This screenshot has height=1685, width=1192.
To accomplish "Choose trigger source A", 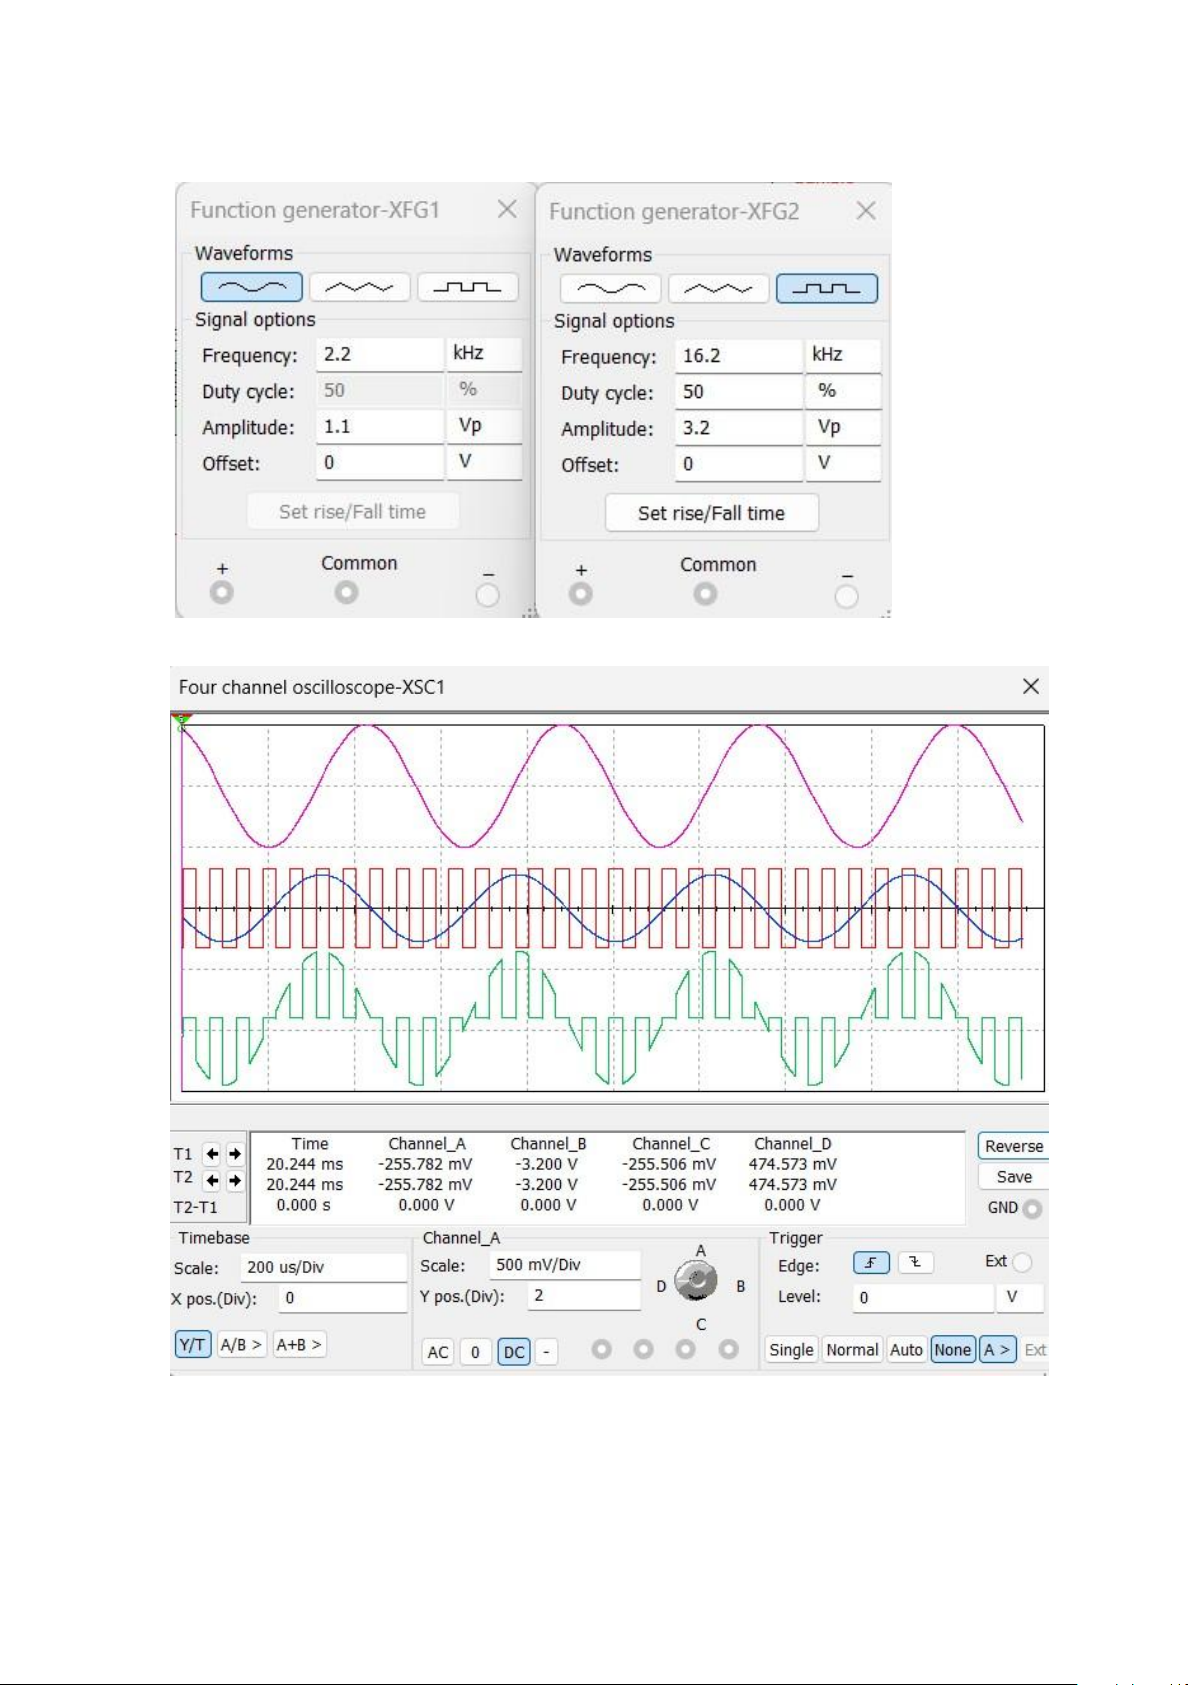I will (998, 1350).
